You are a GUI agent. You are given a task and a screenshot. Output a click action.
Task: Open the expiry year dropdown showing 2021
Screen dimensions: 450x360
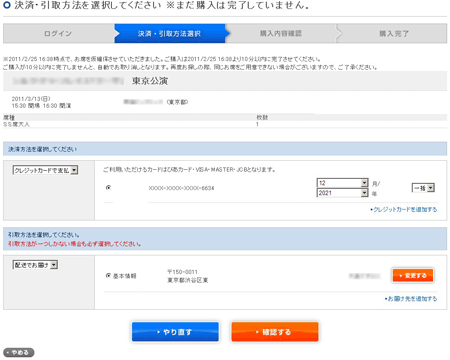point(342,193)
